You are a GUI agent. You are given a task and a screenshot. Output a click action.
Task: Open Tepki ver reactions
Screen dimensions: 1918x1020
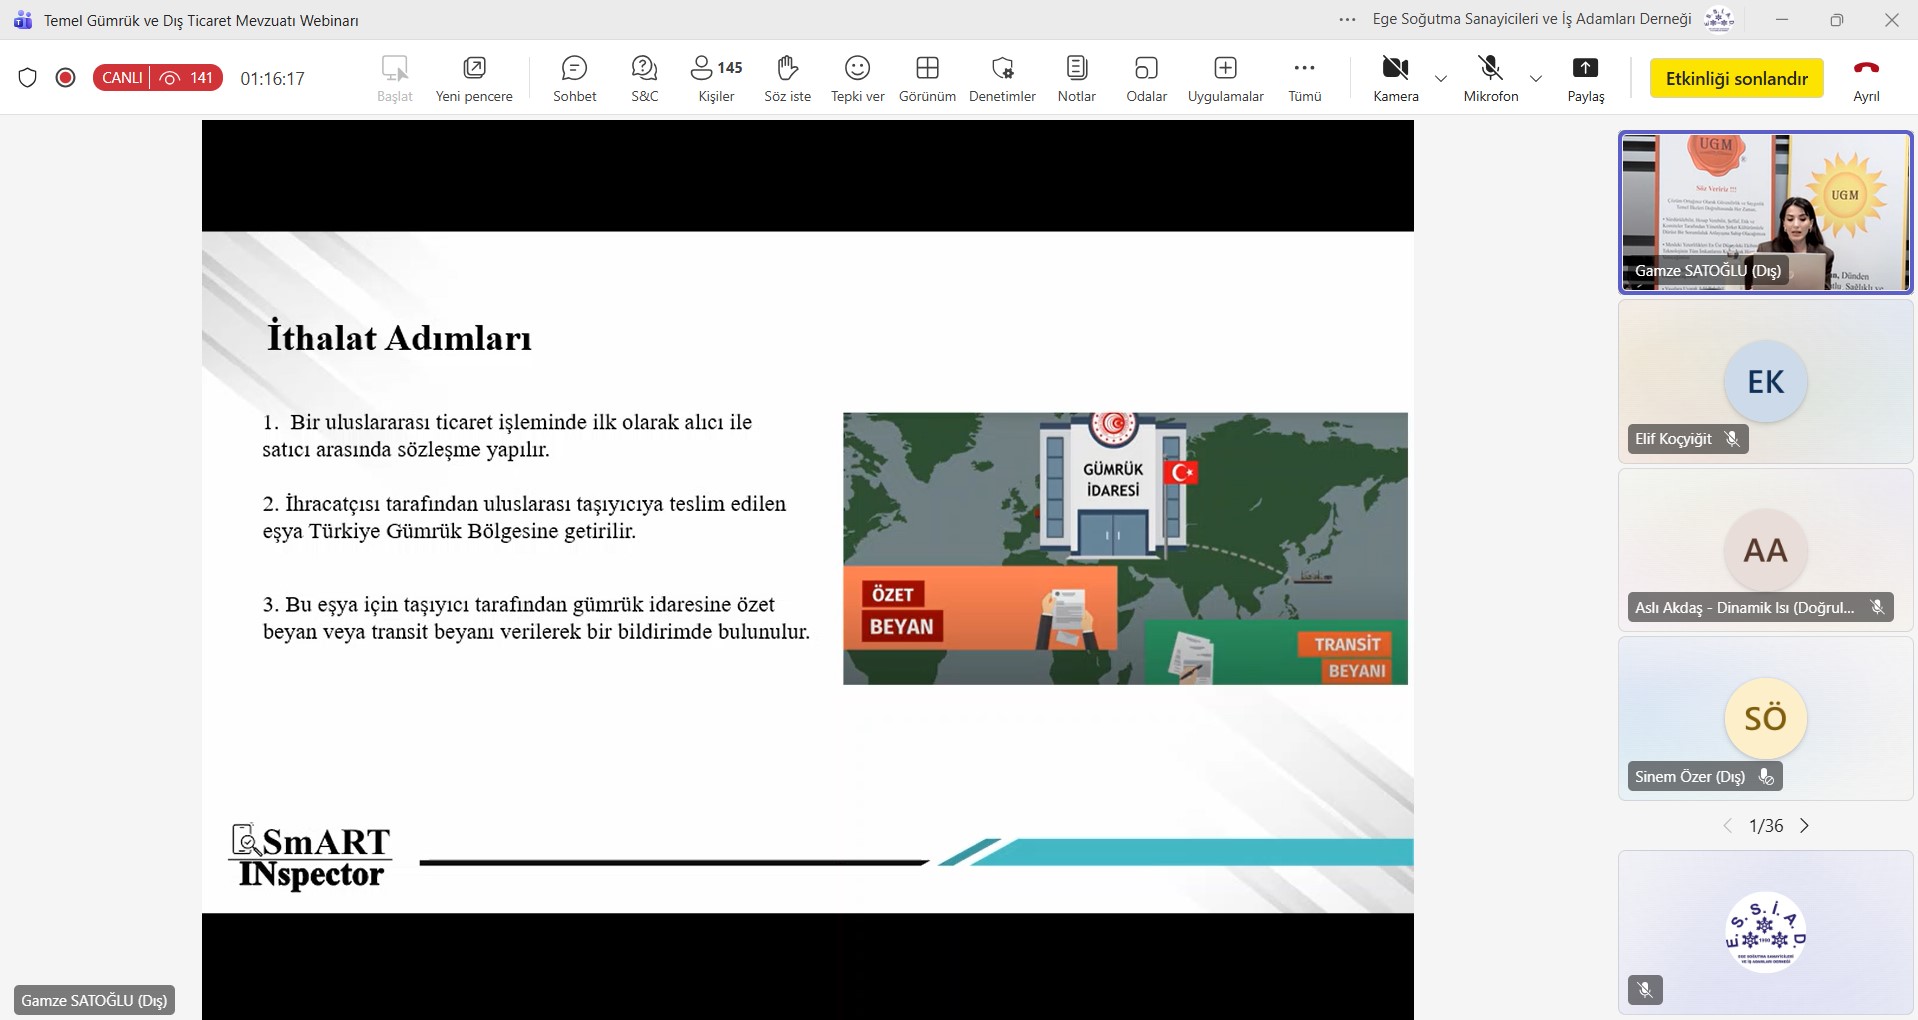click(x=857, y=78)
